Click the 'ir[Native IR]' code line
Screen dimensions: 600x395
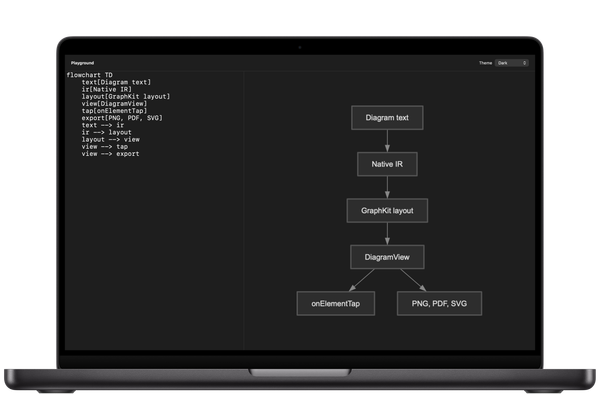pyautogui.click(x=106, y=89)
